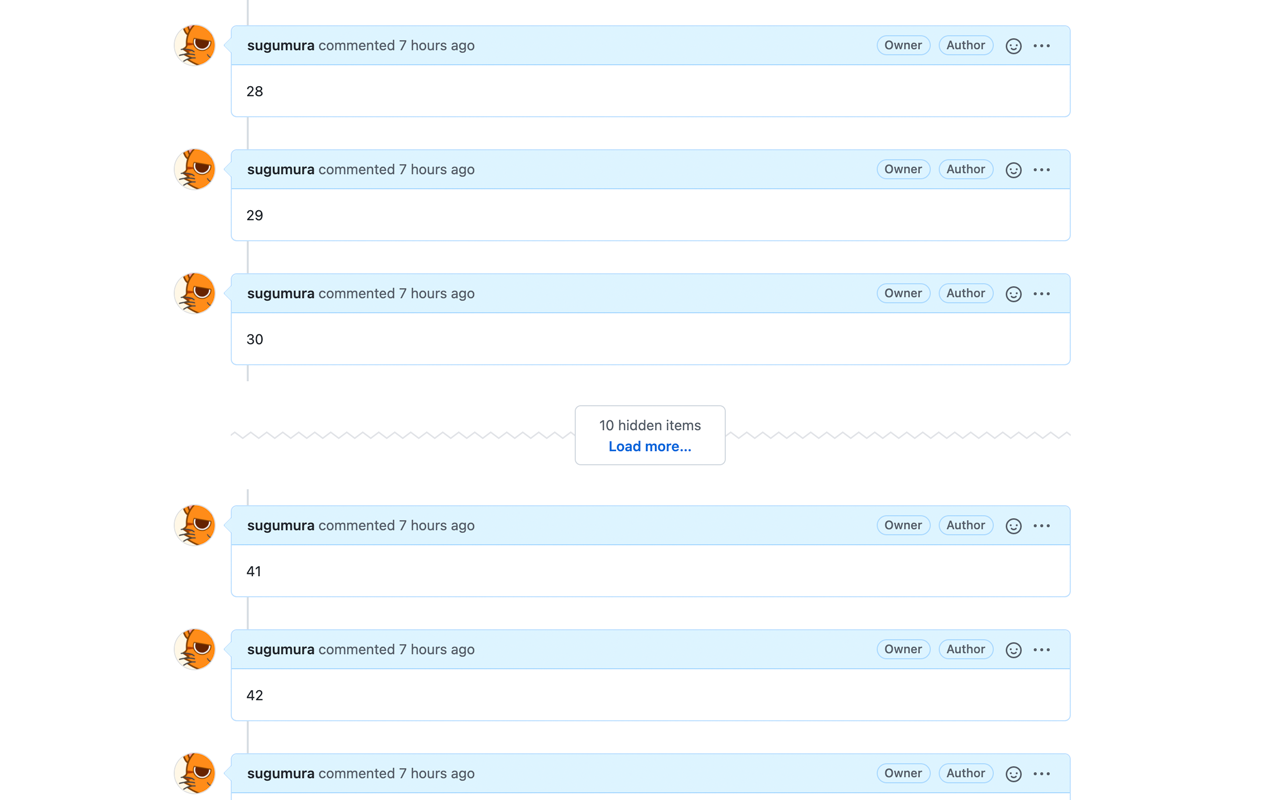The height and width of the screenshot is (800, 1280).
Task: Open the reaction smiley on comment 28
Action: click(x=1013, y=45)
